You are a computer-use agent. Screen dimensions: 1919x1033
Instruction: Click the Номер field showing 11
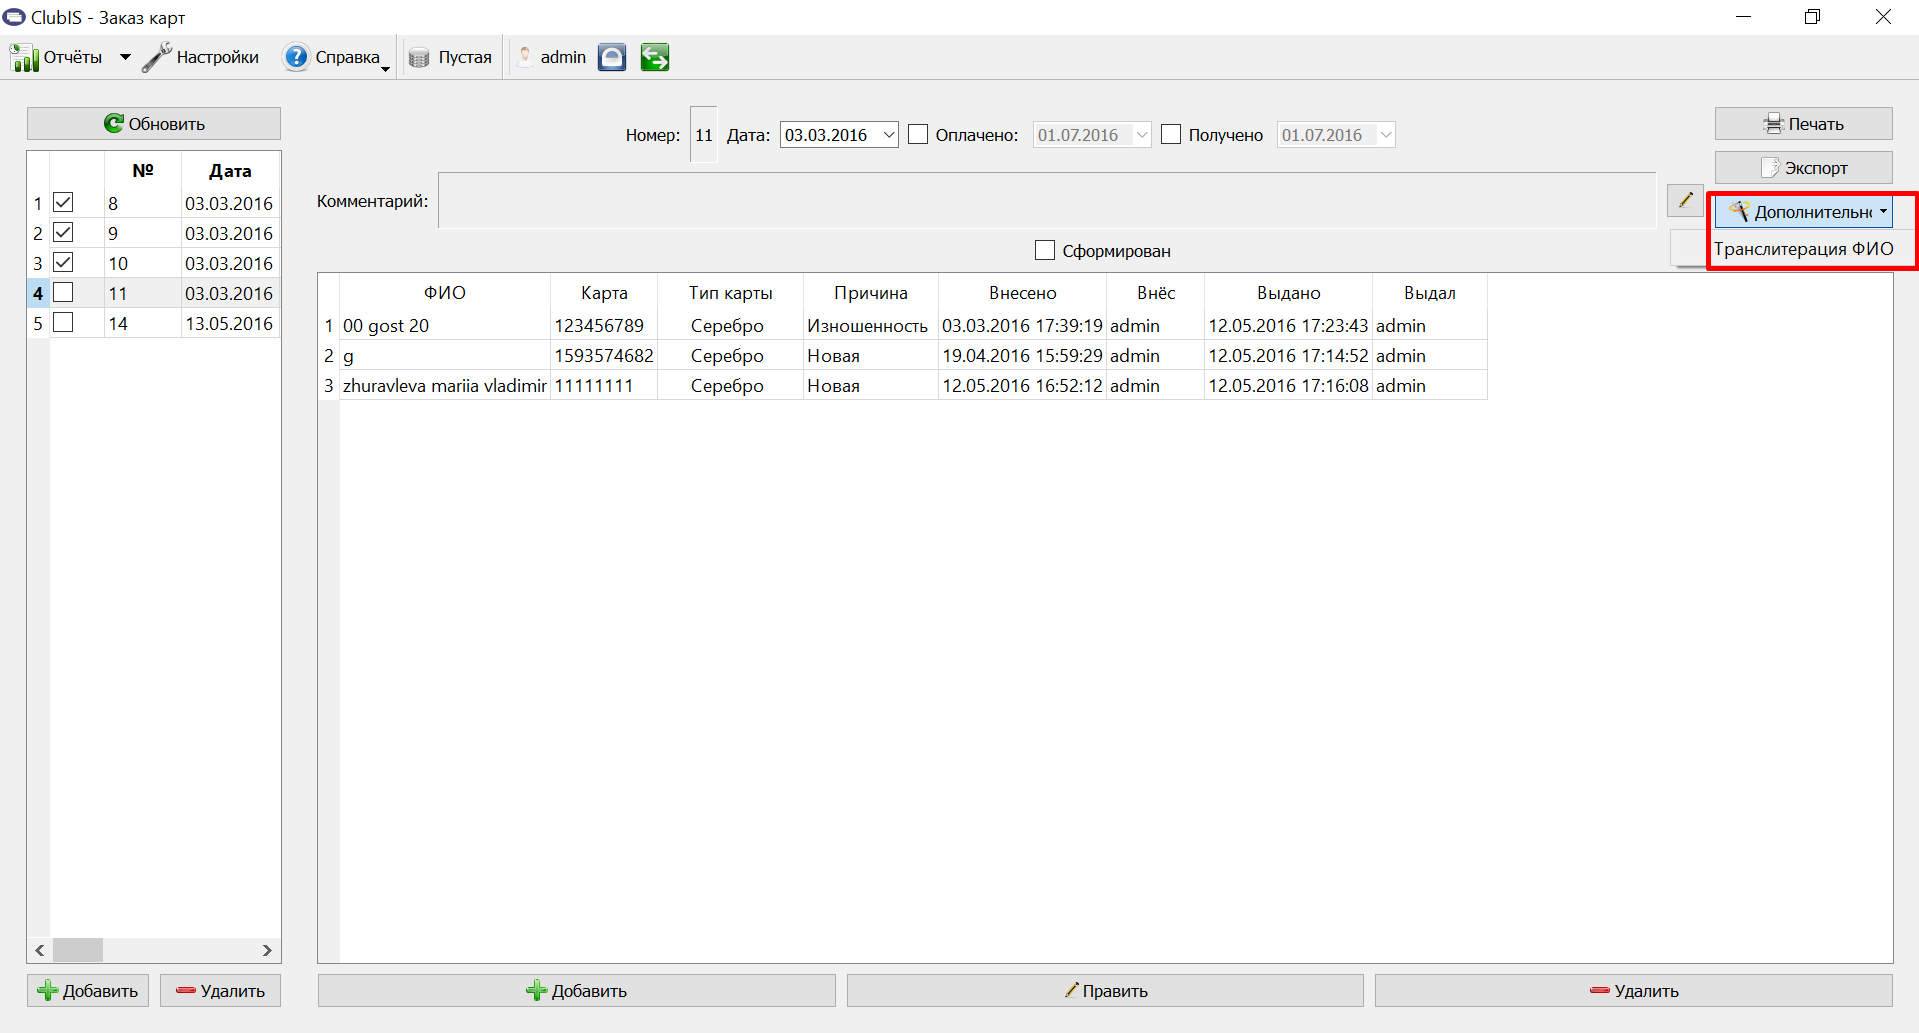(x=704, y=135)
